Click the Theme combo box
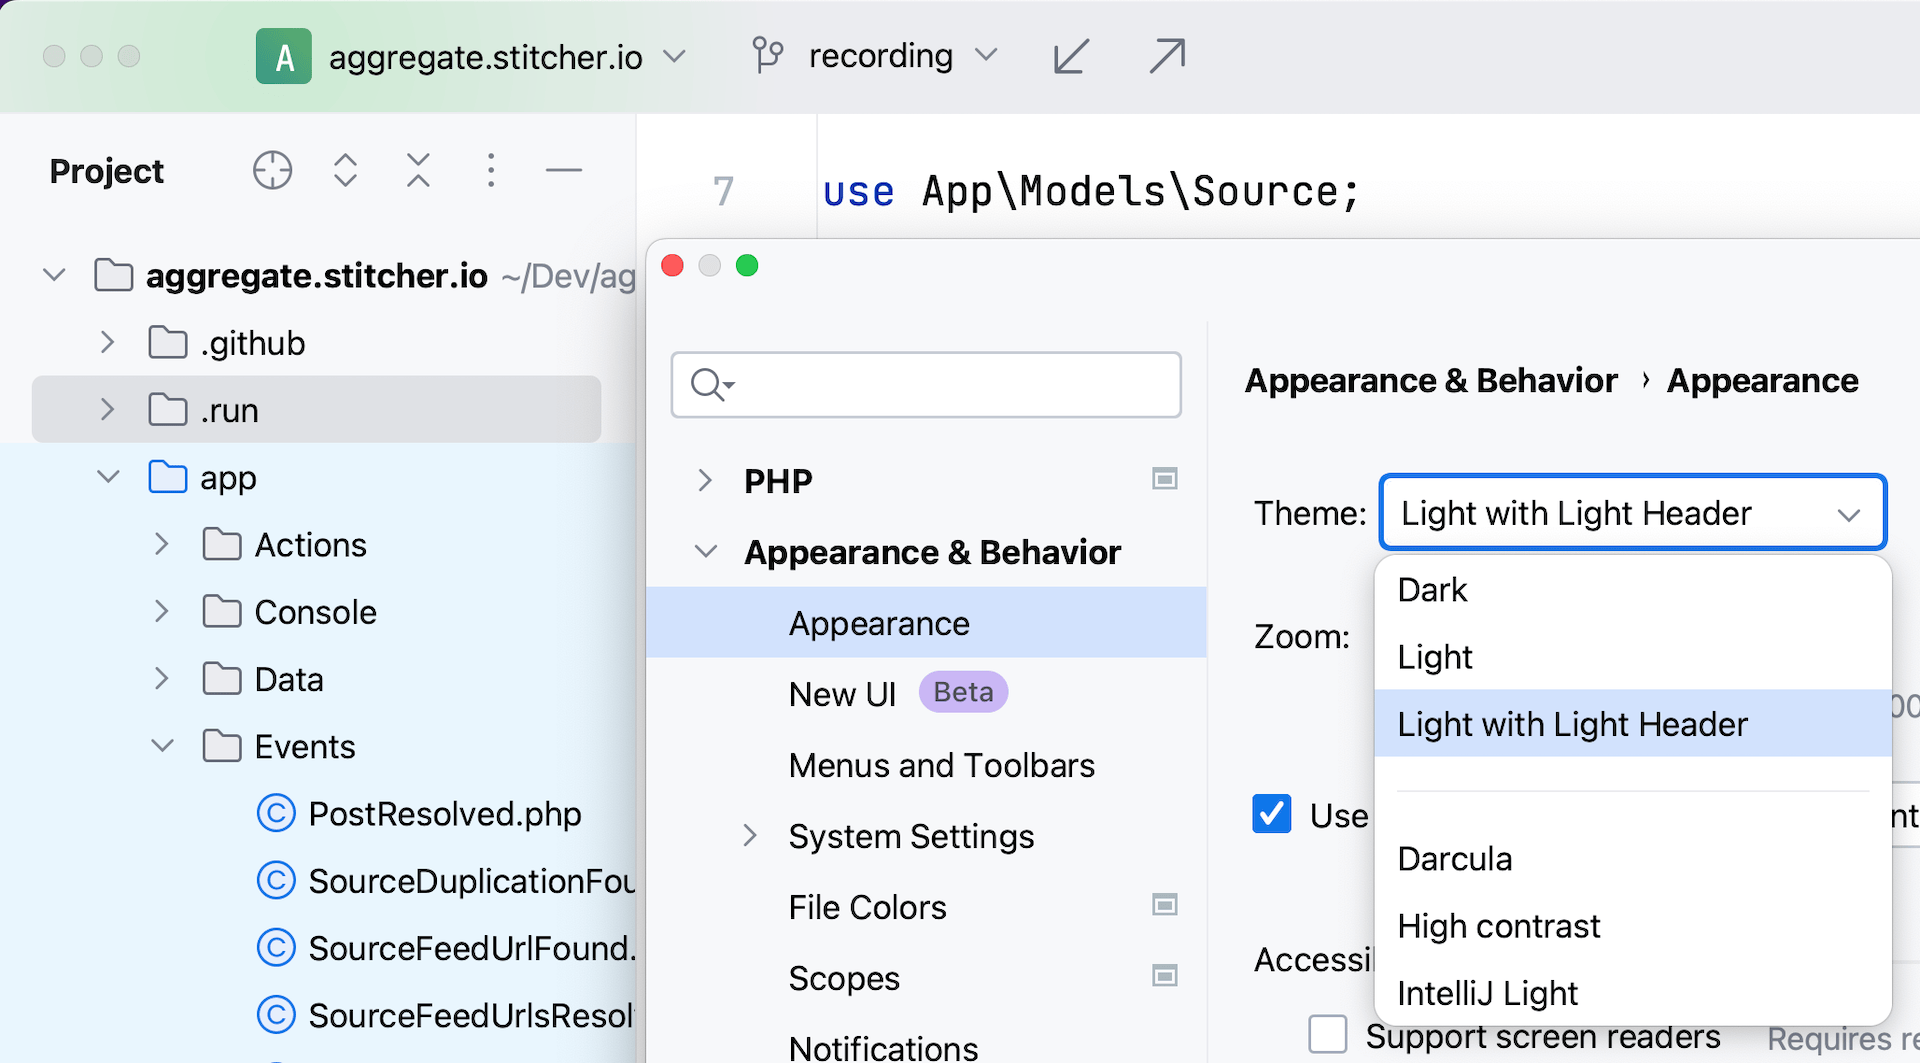The image size is (1920, 1063). pyautogui.click(x=1632, y=513)
